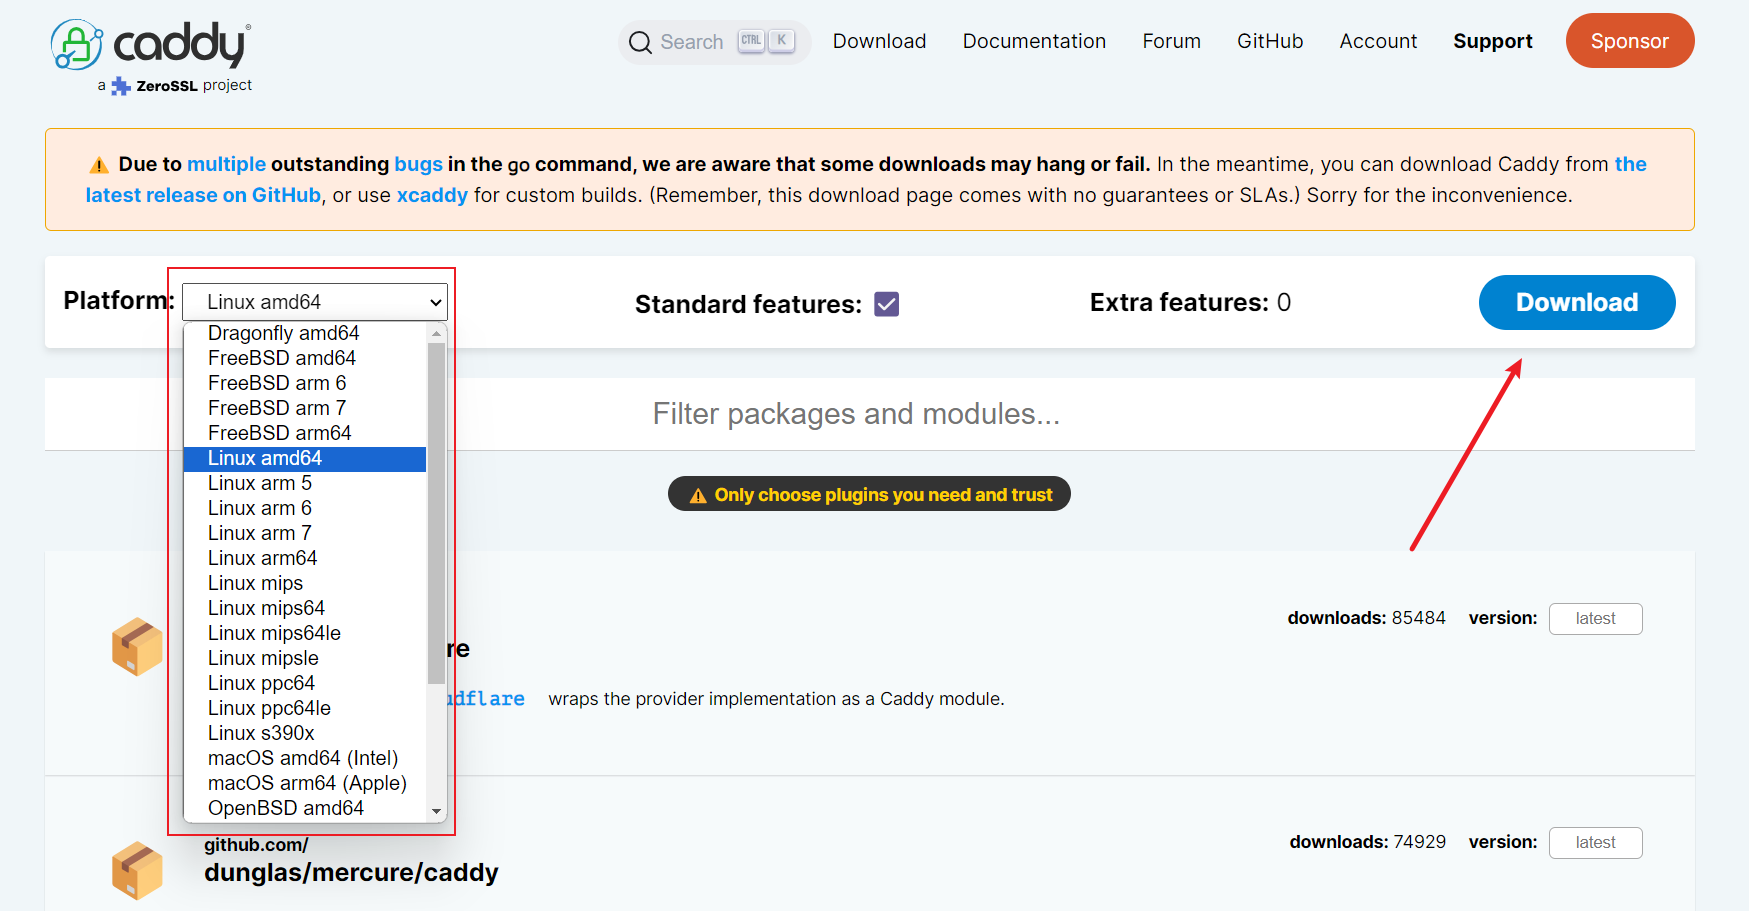Select highlighted Linux amd64 option
The width and height of the screenshot is (1749, 911).
pyautogui.click(x=305, y=458)
